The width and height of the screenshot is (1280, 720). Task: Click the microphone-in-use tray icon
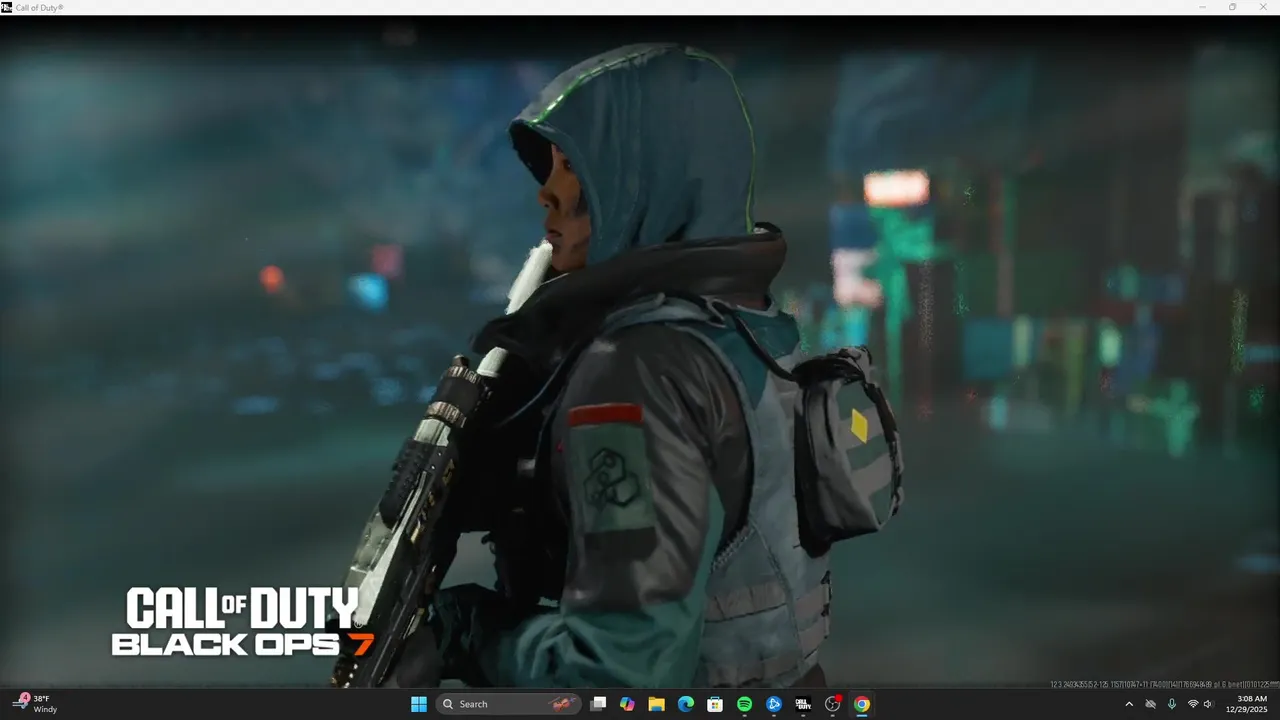pos(1171,704)
